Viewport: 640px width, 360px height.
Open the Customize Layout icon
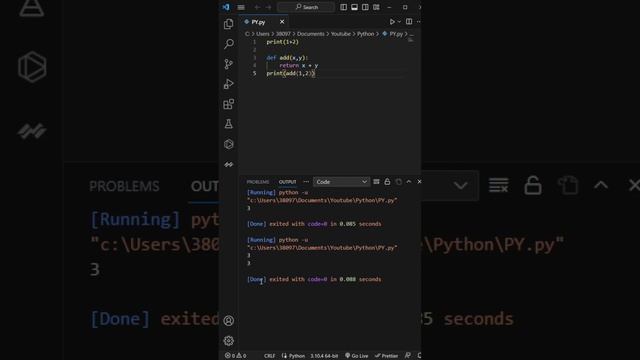[x=376, y=7]
